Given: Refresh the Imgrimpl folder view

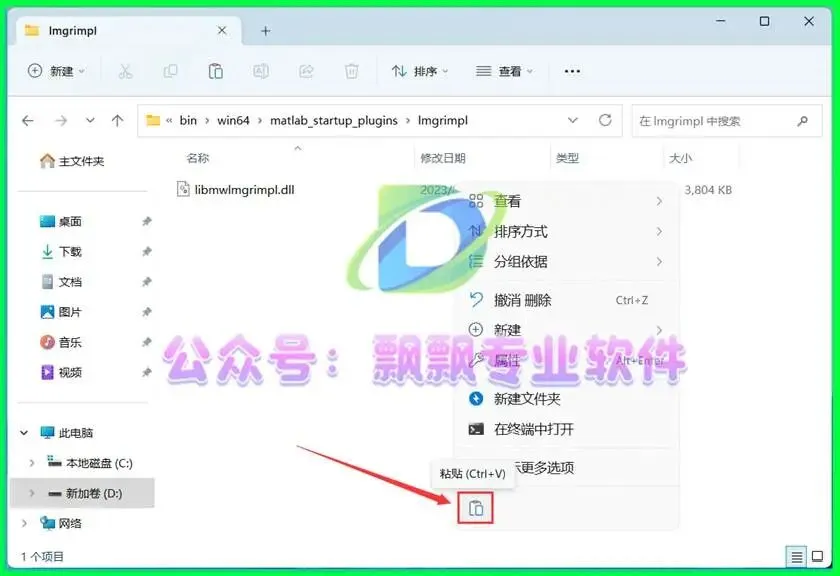Looking at the screenshot, I should tap(605, 121).
